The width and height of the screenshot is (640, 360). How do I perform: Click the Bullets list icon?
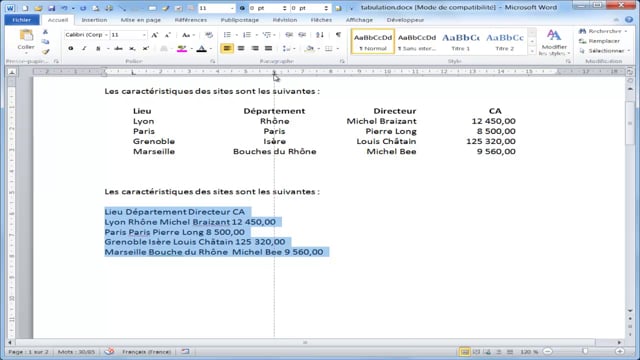pyautogui.click(x=227, y=35)
